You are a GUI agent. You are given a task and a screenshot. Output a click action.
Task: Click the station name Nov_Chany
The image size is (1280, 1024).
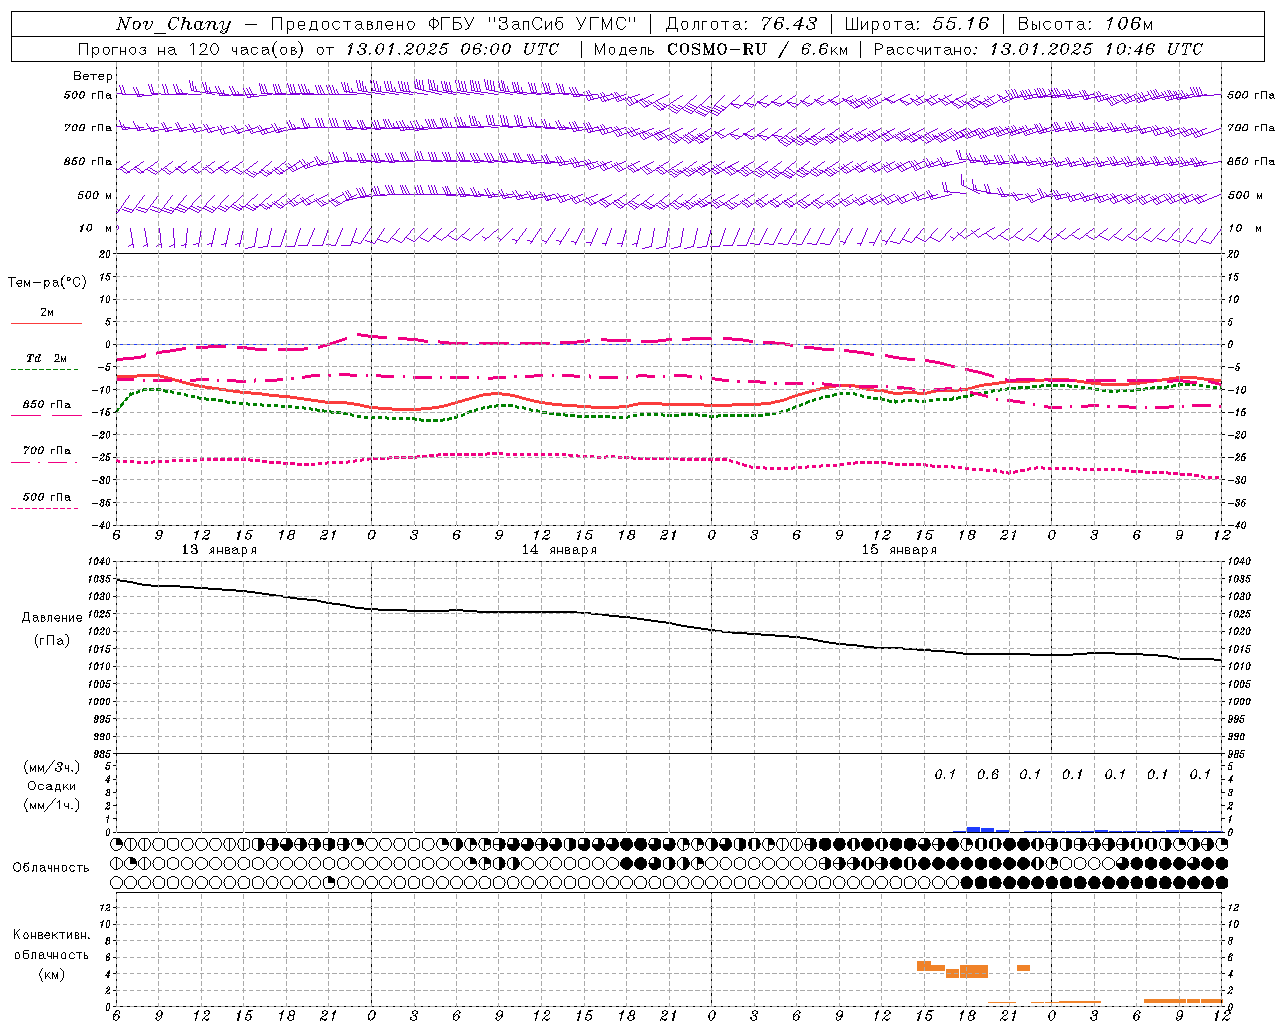click(173, 24)
